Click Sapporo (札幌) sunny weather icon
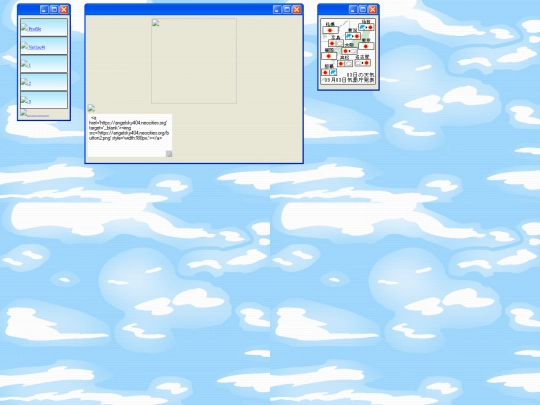Viewport: 540px width, 405px height. tap(330, 30)
